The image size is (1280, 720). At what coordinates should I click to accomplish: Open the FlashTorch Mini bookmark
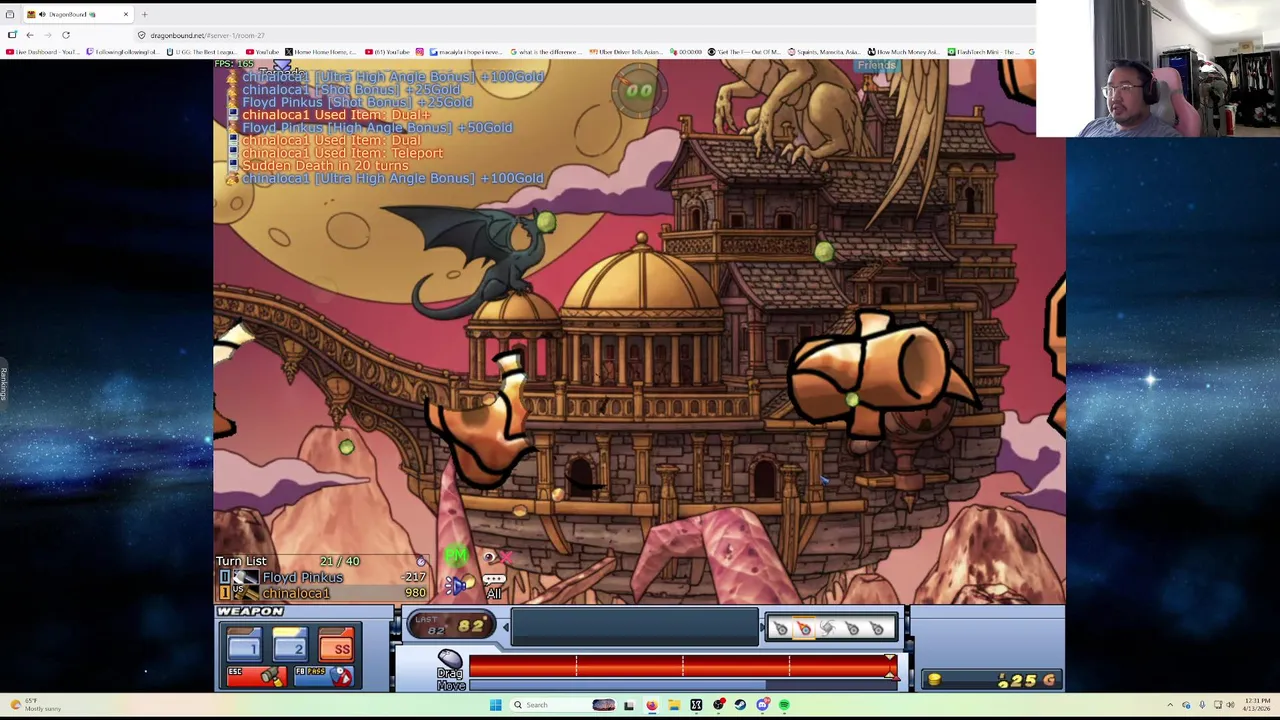[x=983, y=52]
